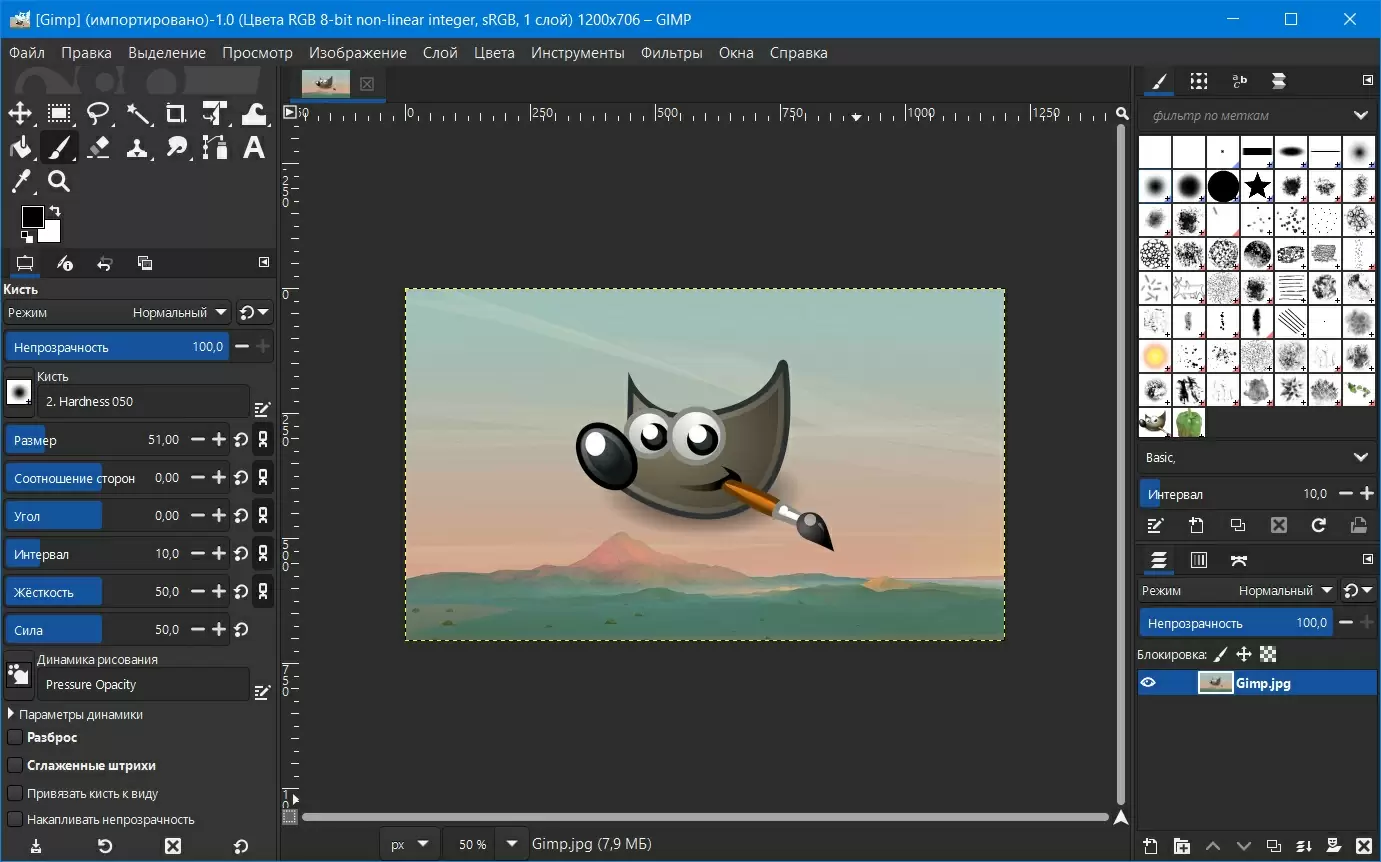Select the green pepper brush thumbnail

click(1190, 422)
